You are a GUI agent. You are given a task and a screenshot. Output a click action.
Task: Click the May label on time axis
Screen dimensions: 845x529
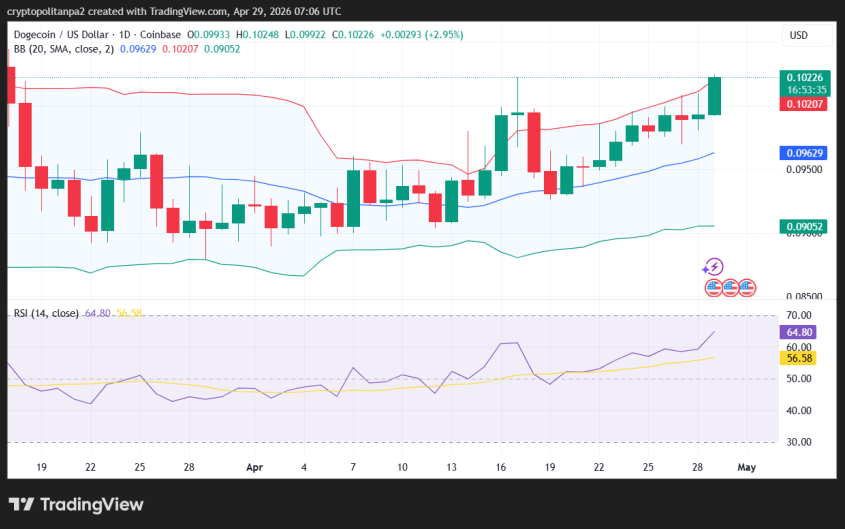pyautogui.click(x=744, y=467)
